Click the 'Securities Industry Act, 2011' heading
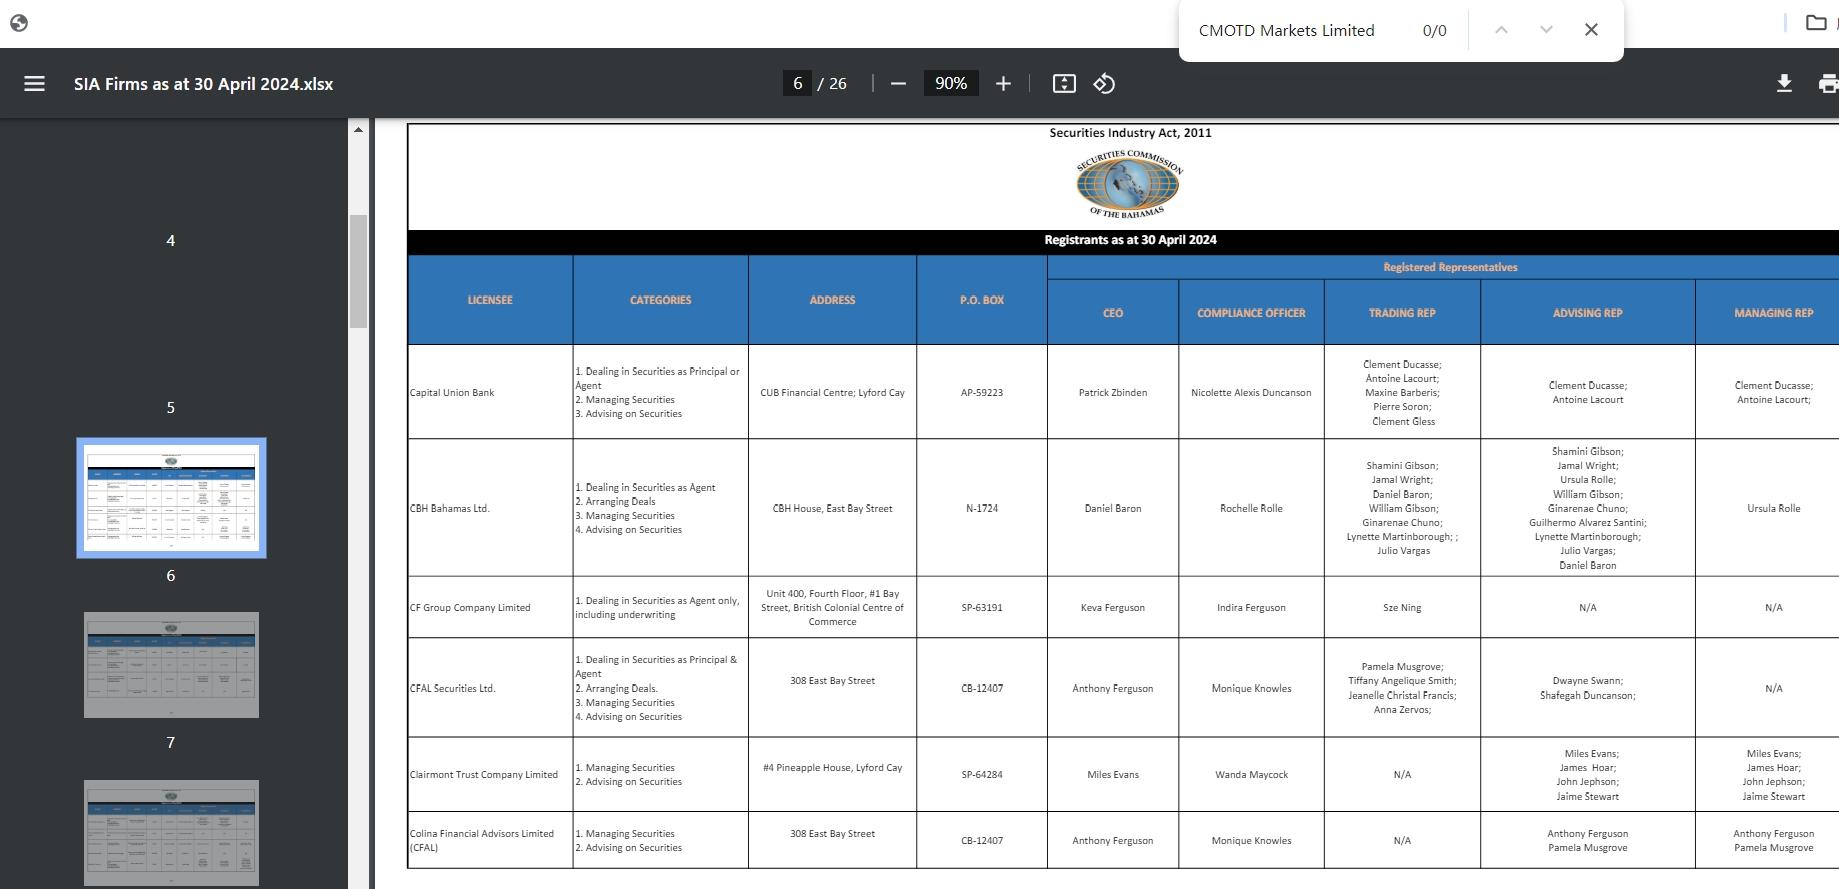The width and height of the screenshot is (1839, 889). tap(1130, 133)
